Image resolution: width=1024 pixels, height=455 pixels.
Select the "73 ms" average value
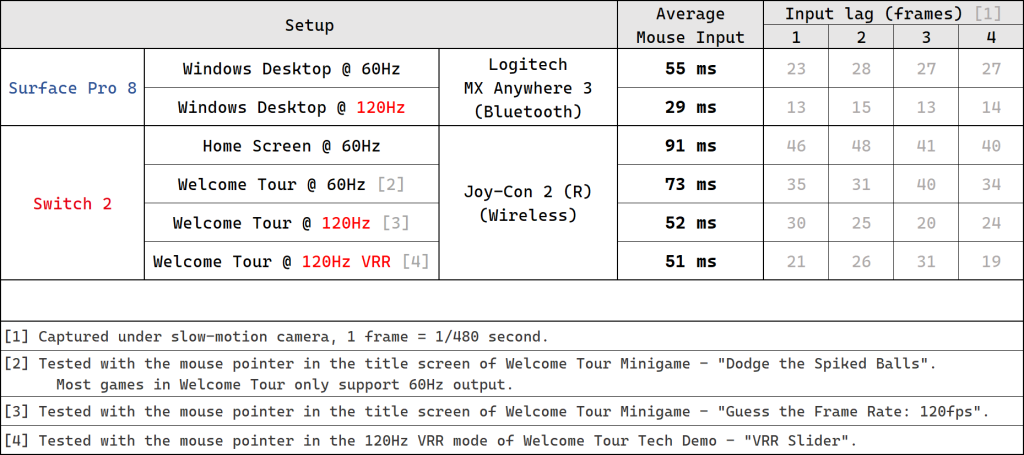[x=690, y=184]
